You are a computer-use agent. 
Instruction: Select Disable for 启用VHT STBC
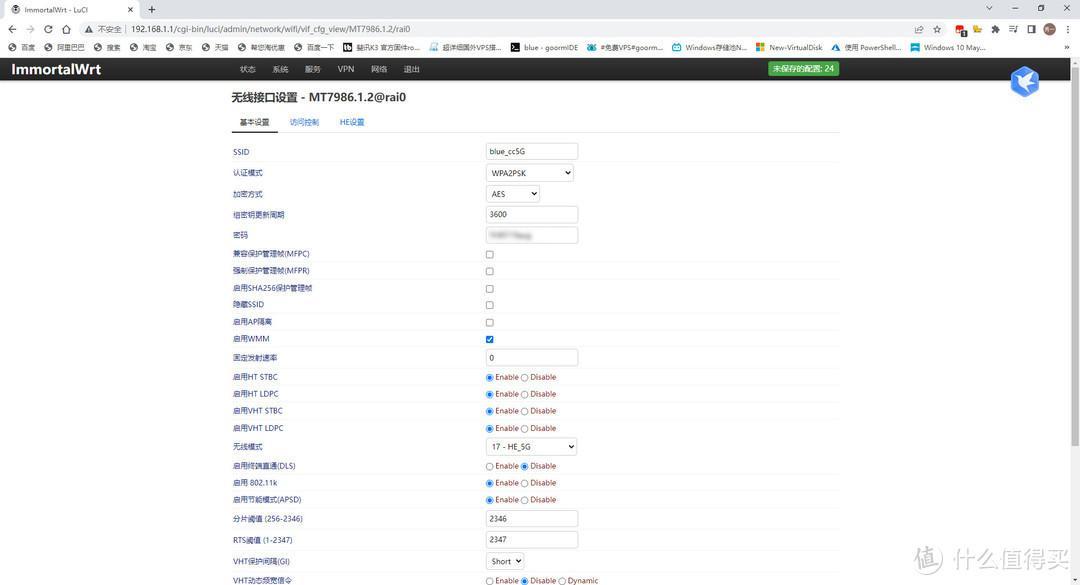pos(525,411)
